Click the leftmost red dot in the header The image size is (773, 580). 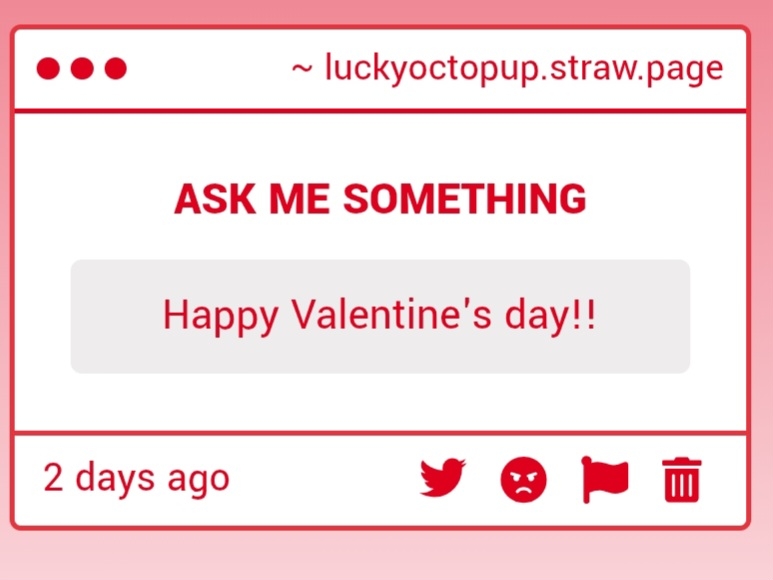(x=48, y=69)
